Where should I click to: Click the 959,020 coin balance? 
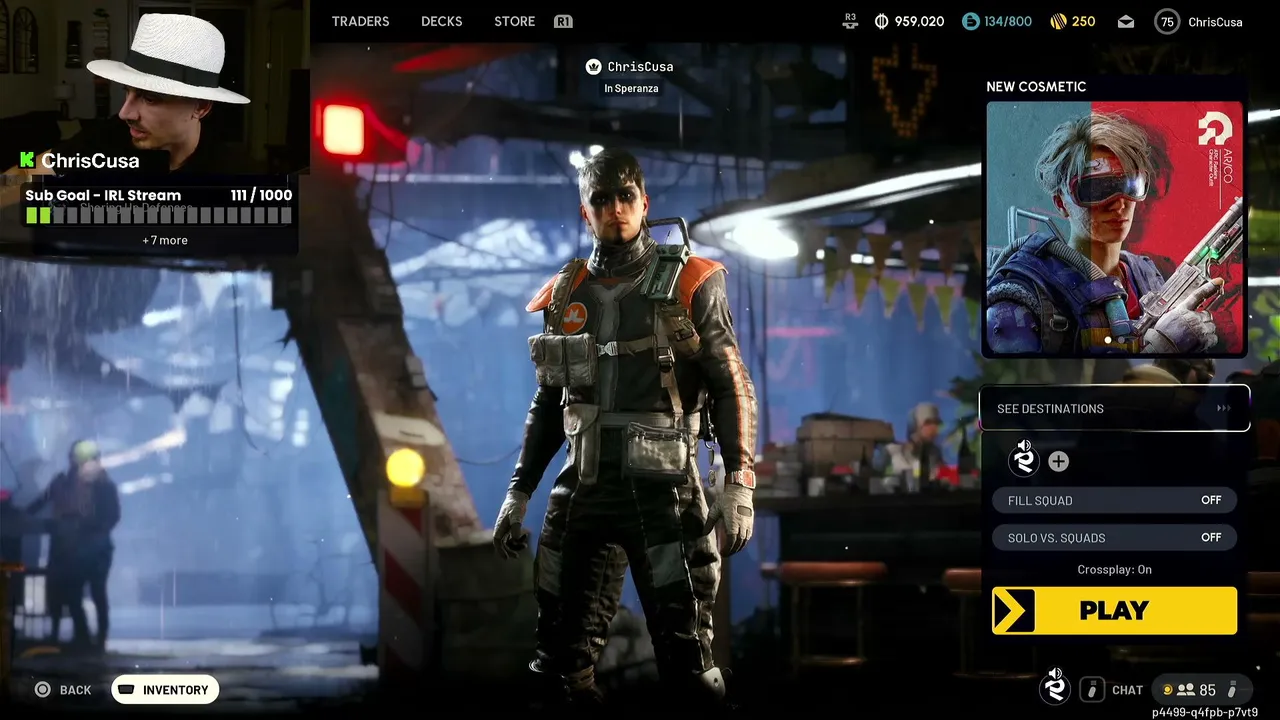tap(920, 21)
